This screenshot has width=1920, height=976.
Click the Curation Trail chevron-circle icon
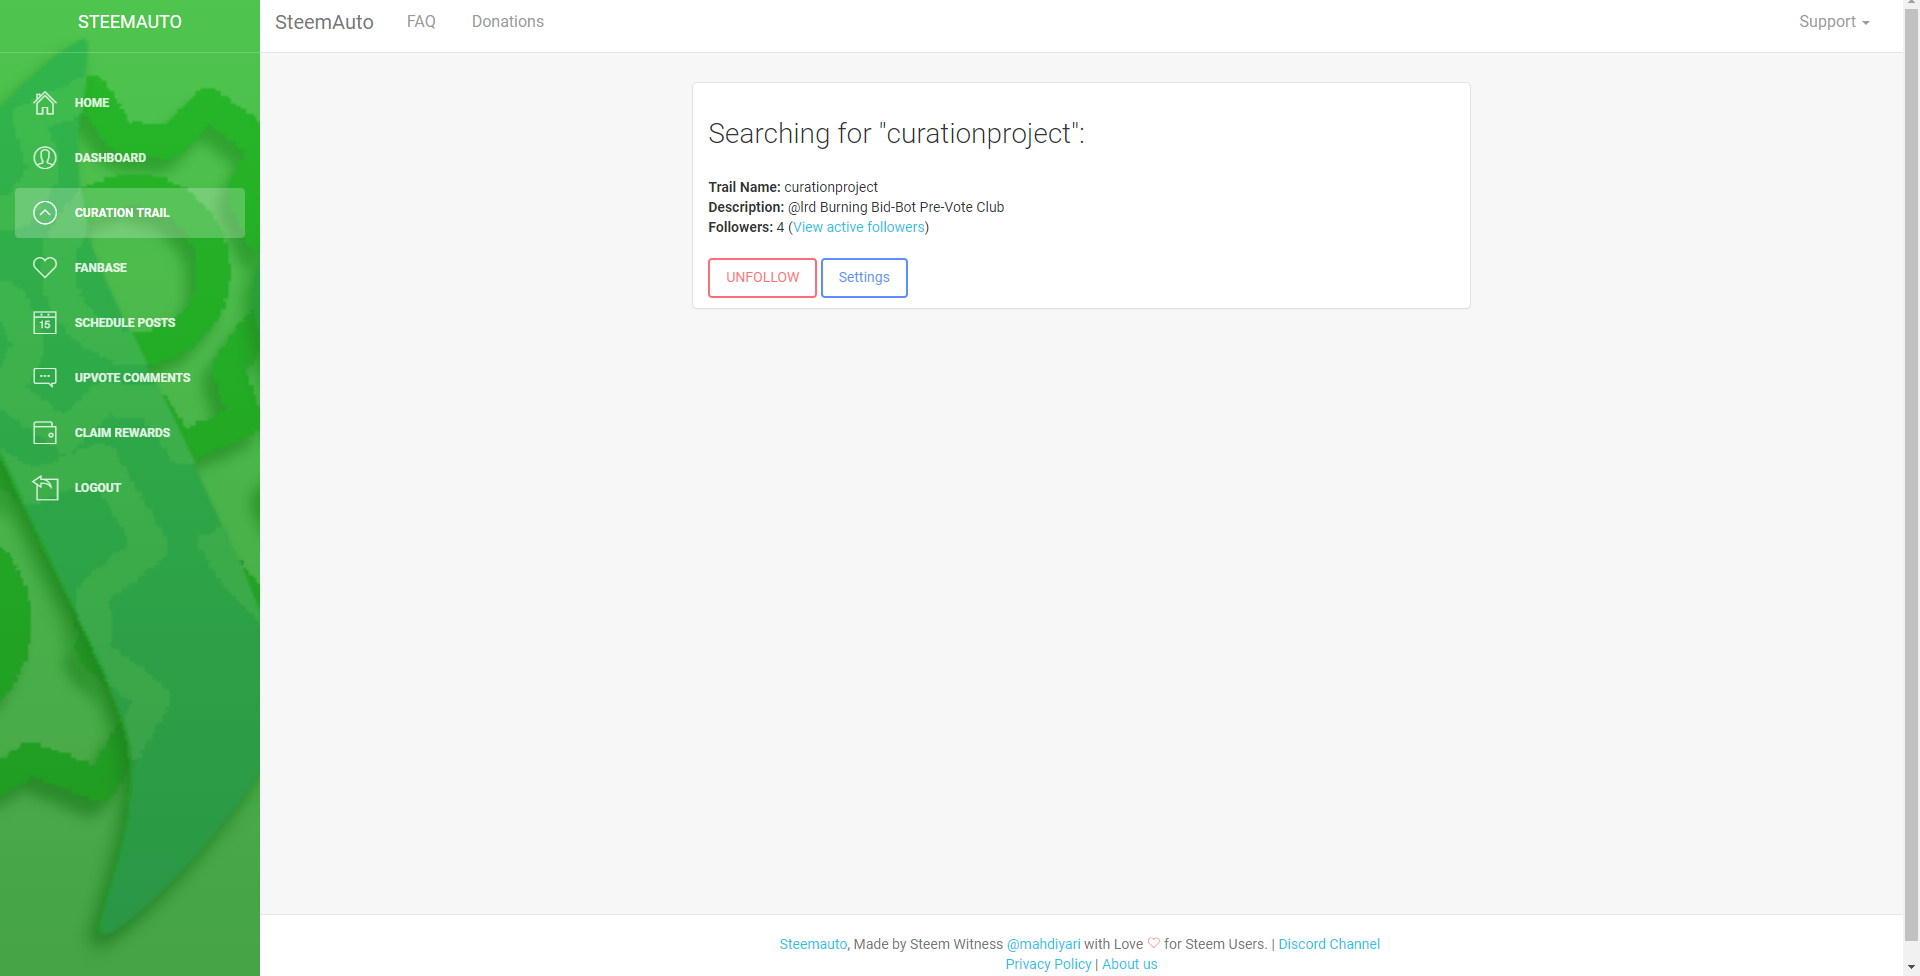pos(45,213)
